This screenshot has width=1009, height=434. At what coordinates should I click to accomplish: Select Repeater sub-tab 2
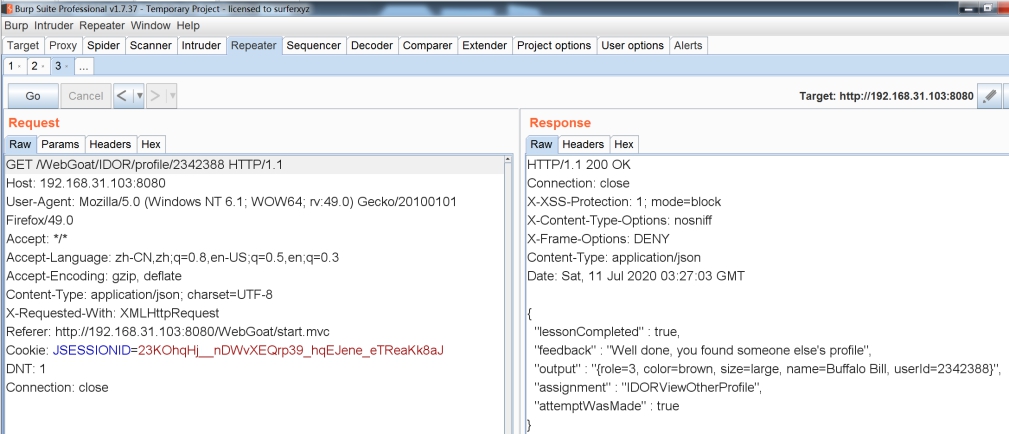tap(34, 66)
